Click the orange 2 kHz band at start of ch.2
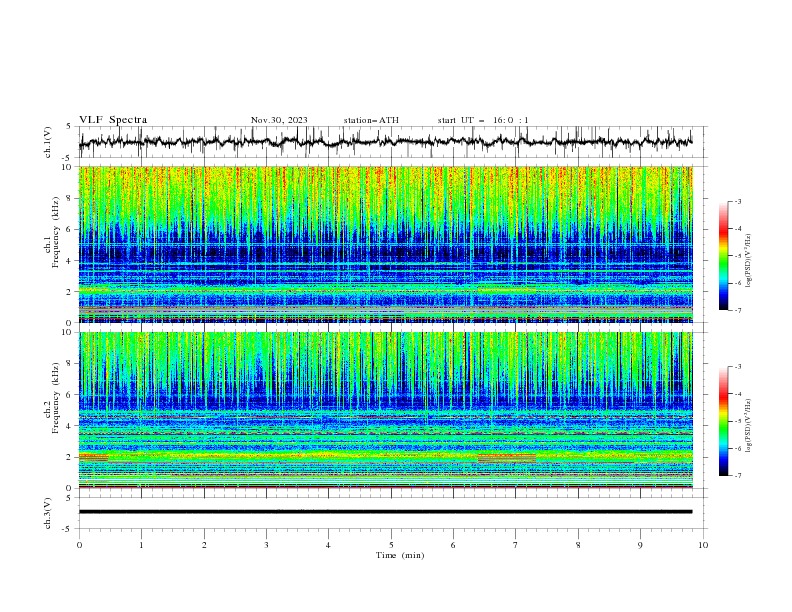792x612 pixels. coord(93,457)
